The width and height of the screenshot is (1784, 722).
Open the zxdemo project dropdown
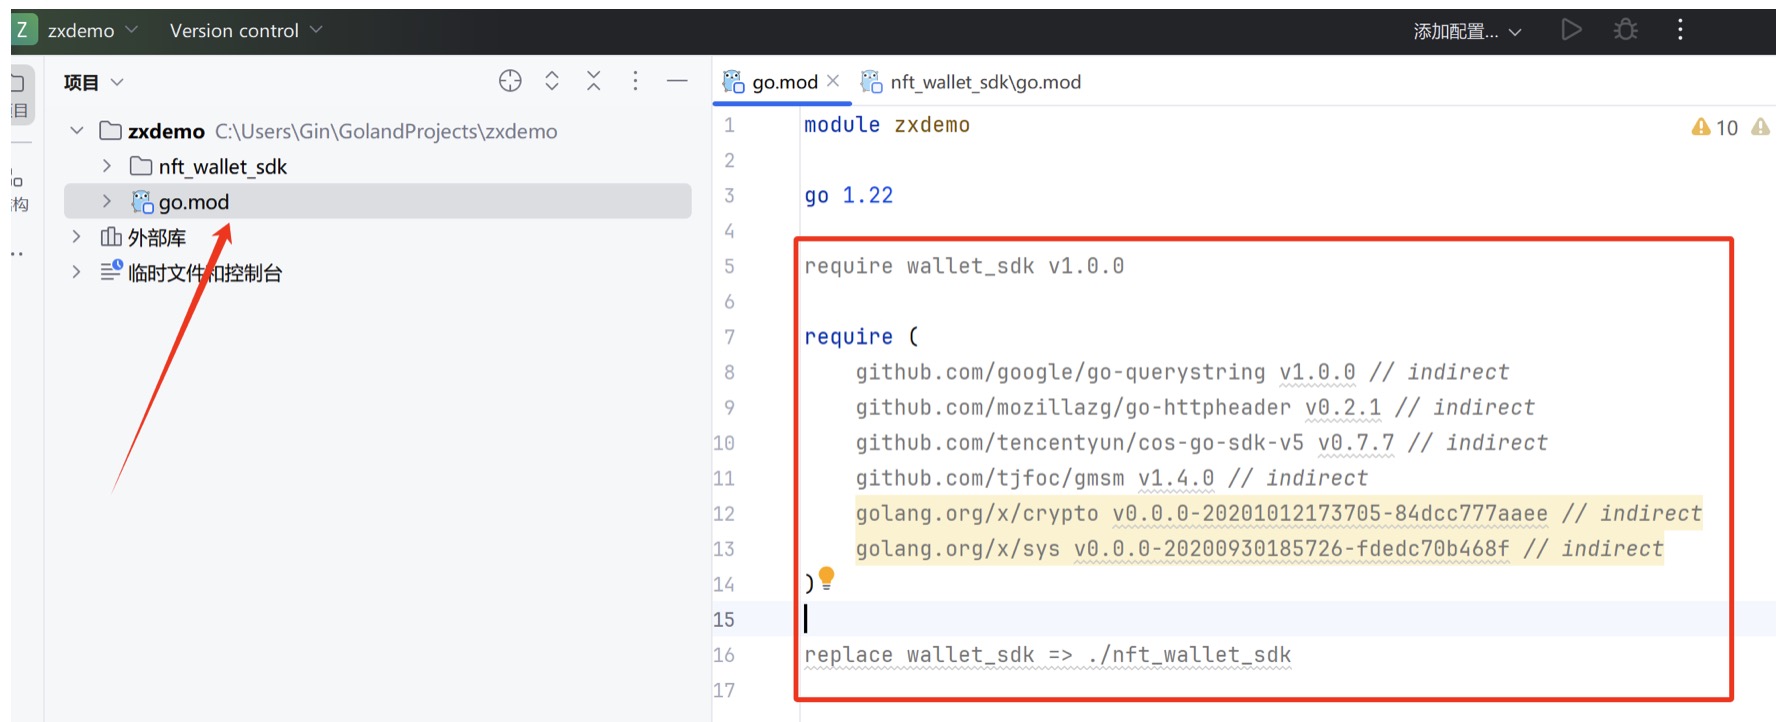pos(92,31)
